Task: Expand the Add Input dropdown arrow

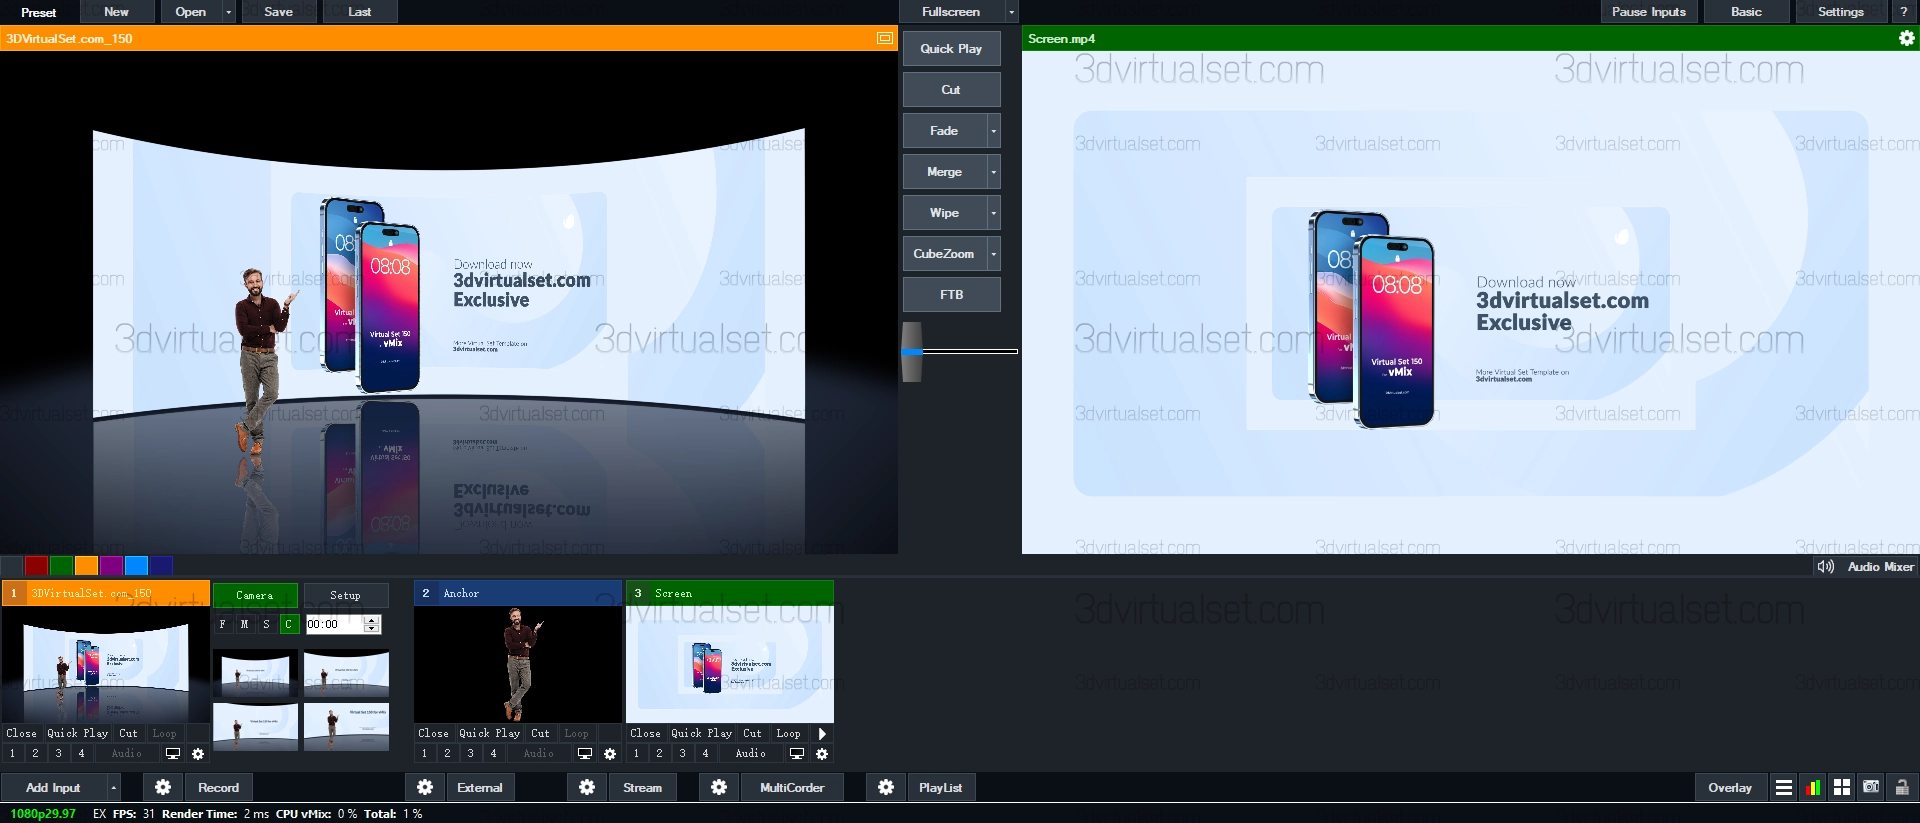Action: [113, 787]
